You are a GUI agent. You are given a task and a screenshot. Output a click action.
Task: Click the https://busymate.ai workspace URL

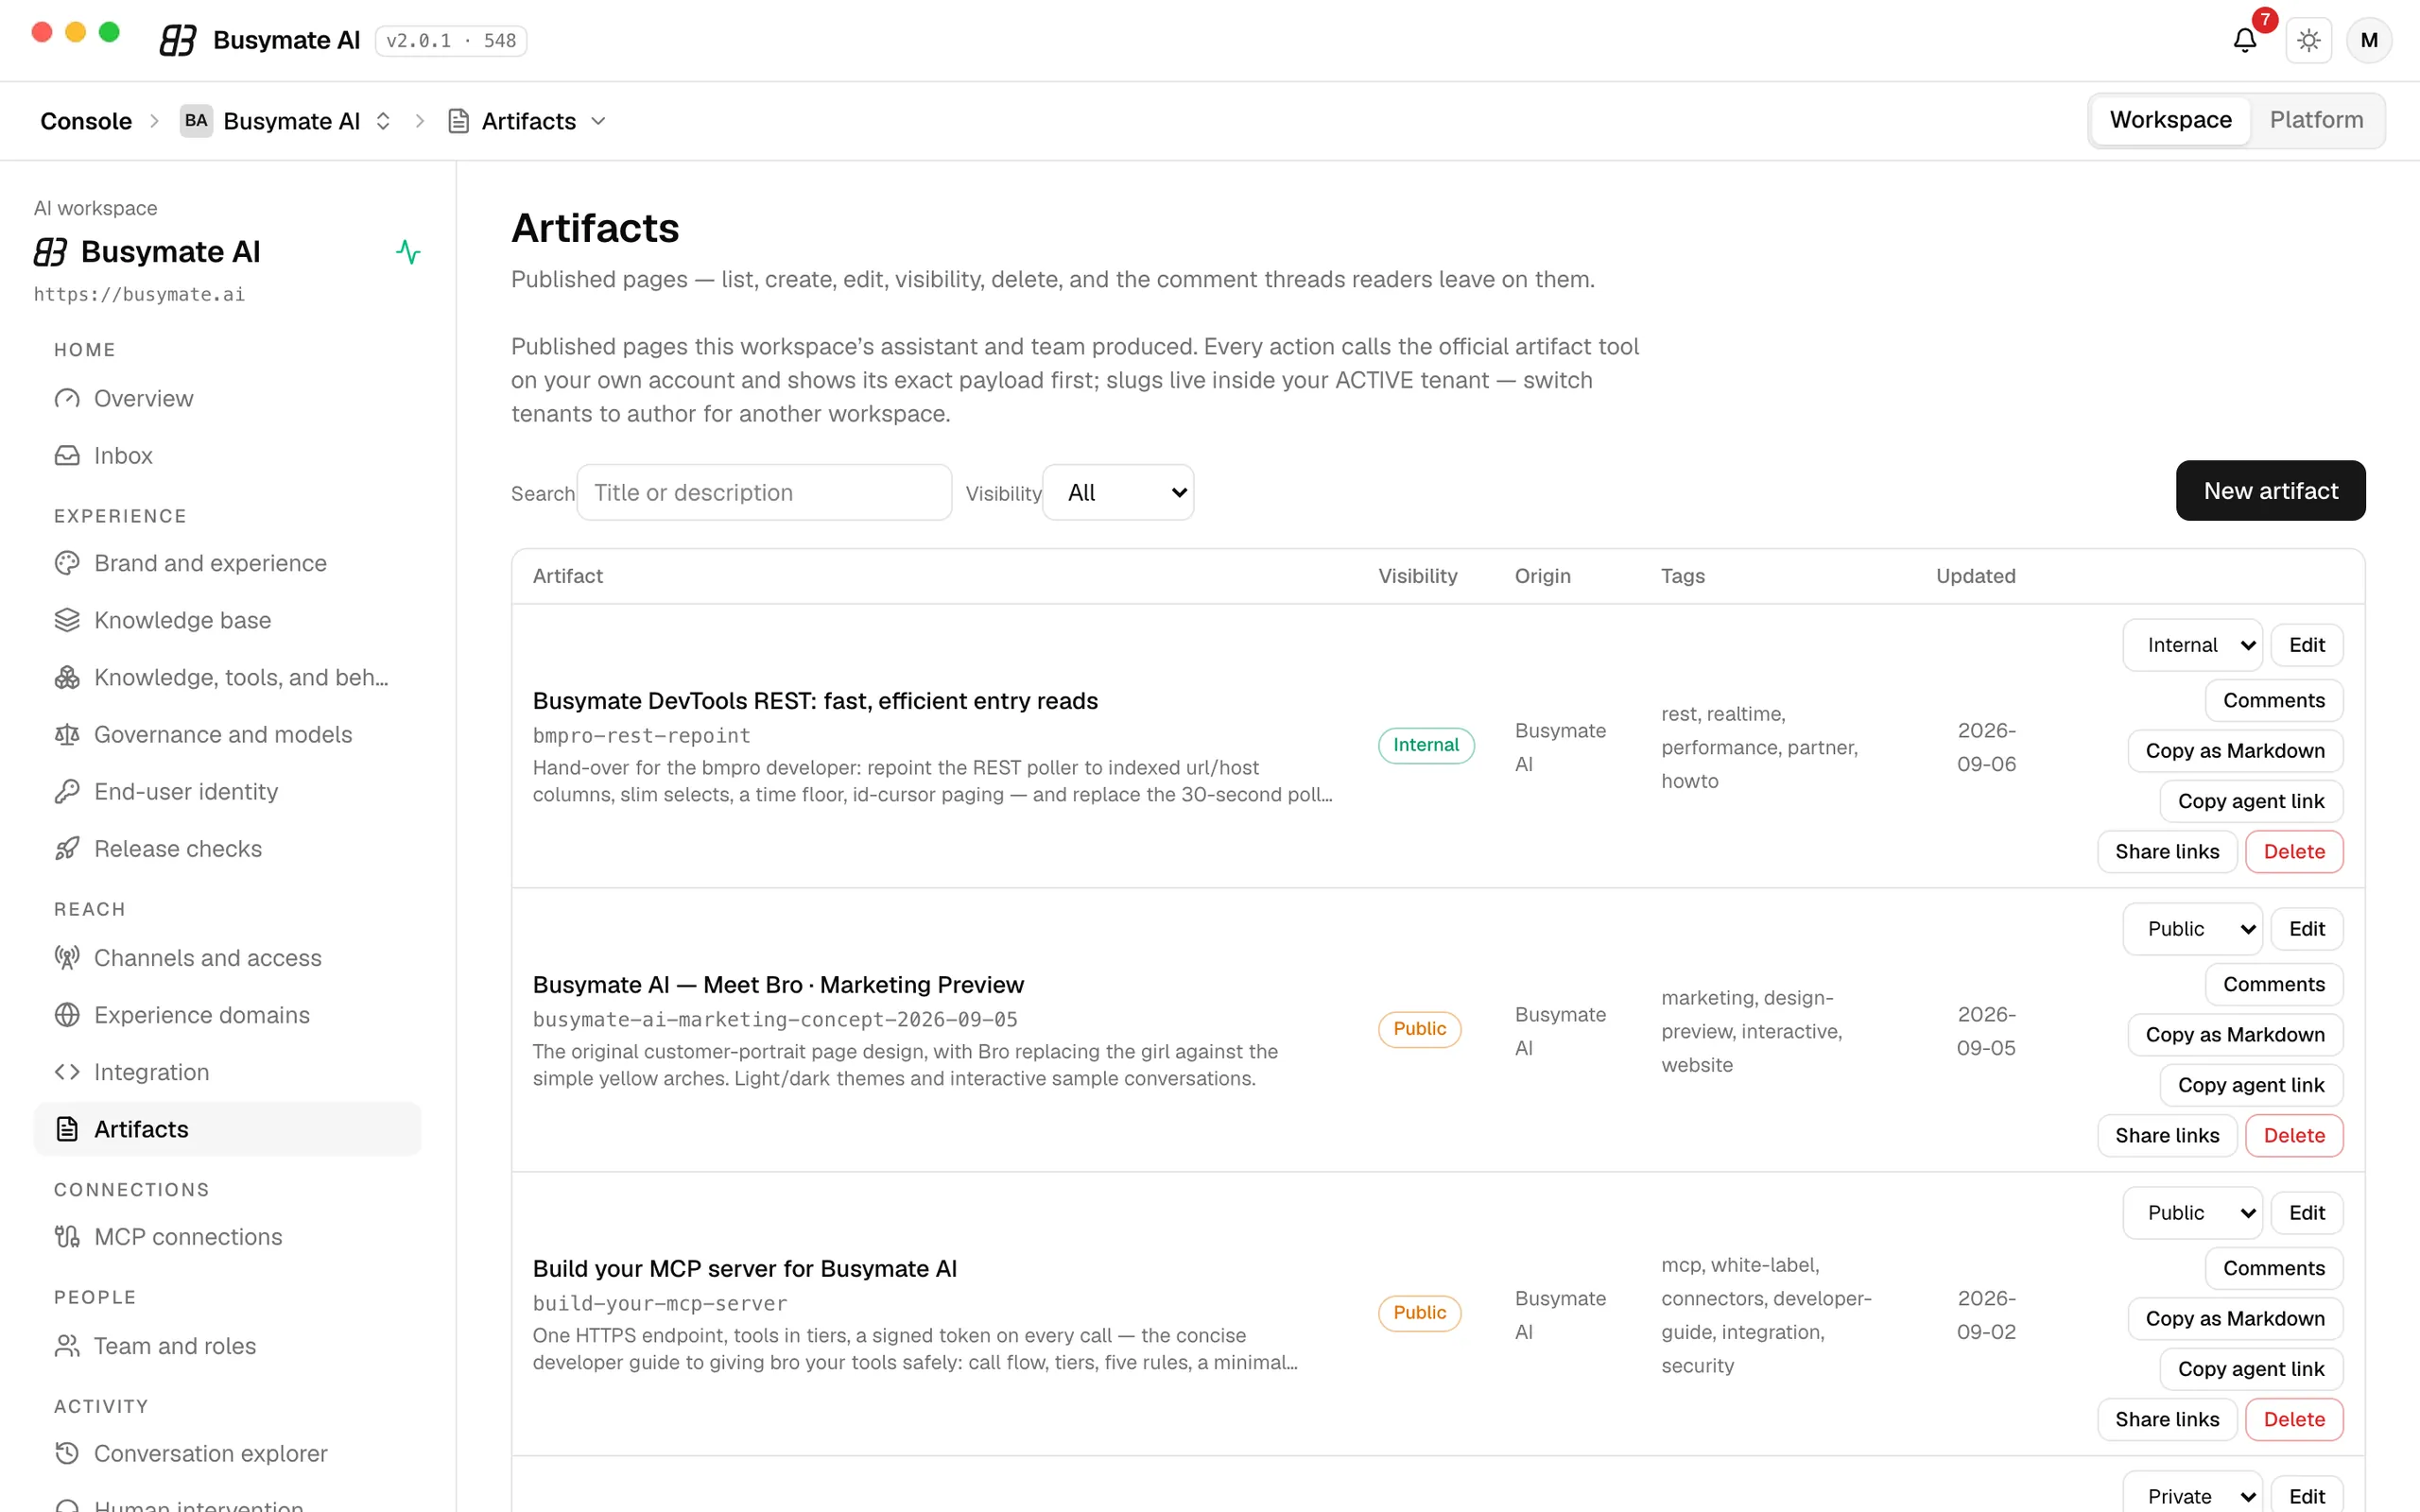[x=139, y=294]
